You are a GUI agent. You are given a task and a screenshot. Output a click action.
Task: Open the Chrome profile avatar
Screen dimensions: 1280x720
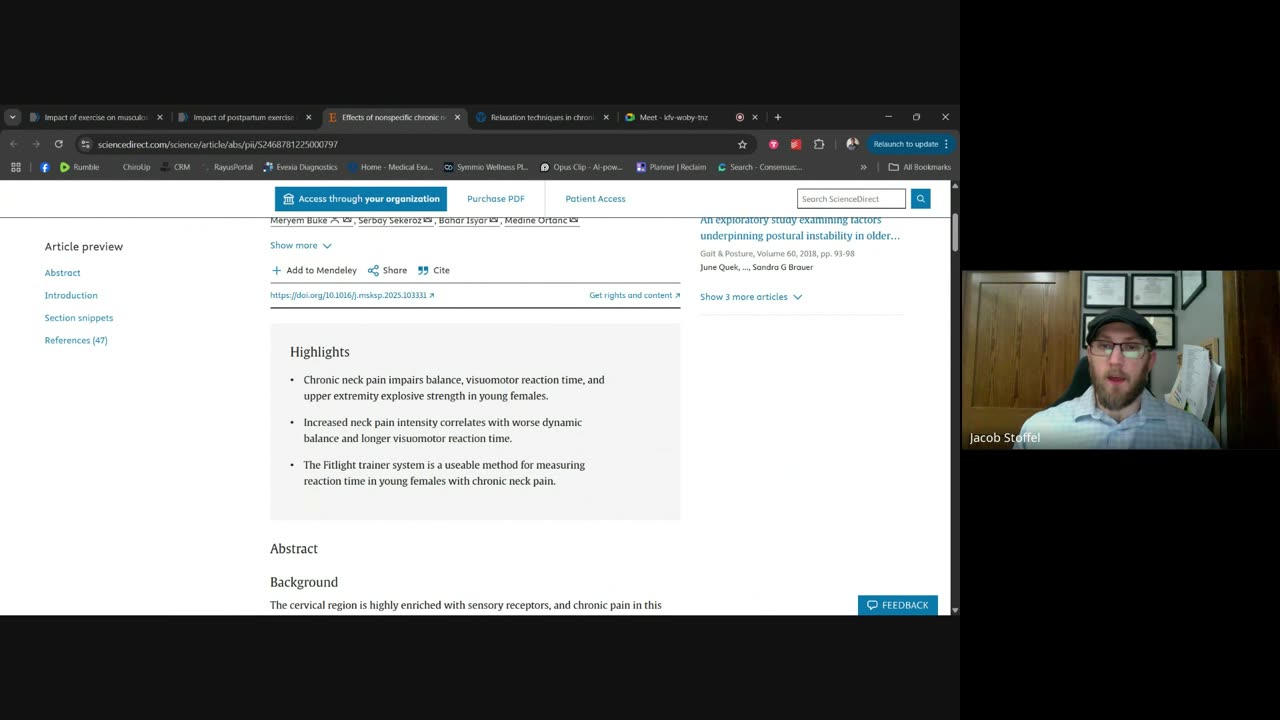click(852, 144)
